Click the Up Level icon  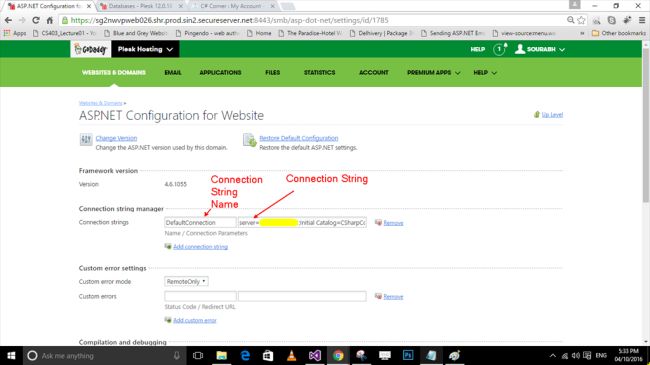tap(537, 114)
